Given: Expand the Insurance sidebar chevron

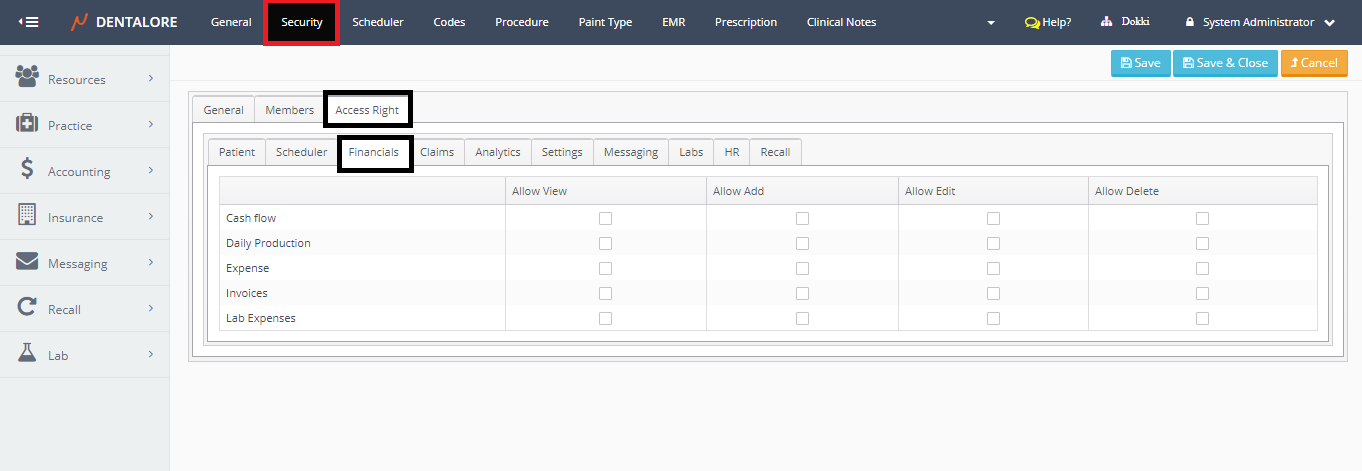Looking at the screenshot, I should pyautogui.click(x=151, y=216).
